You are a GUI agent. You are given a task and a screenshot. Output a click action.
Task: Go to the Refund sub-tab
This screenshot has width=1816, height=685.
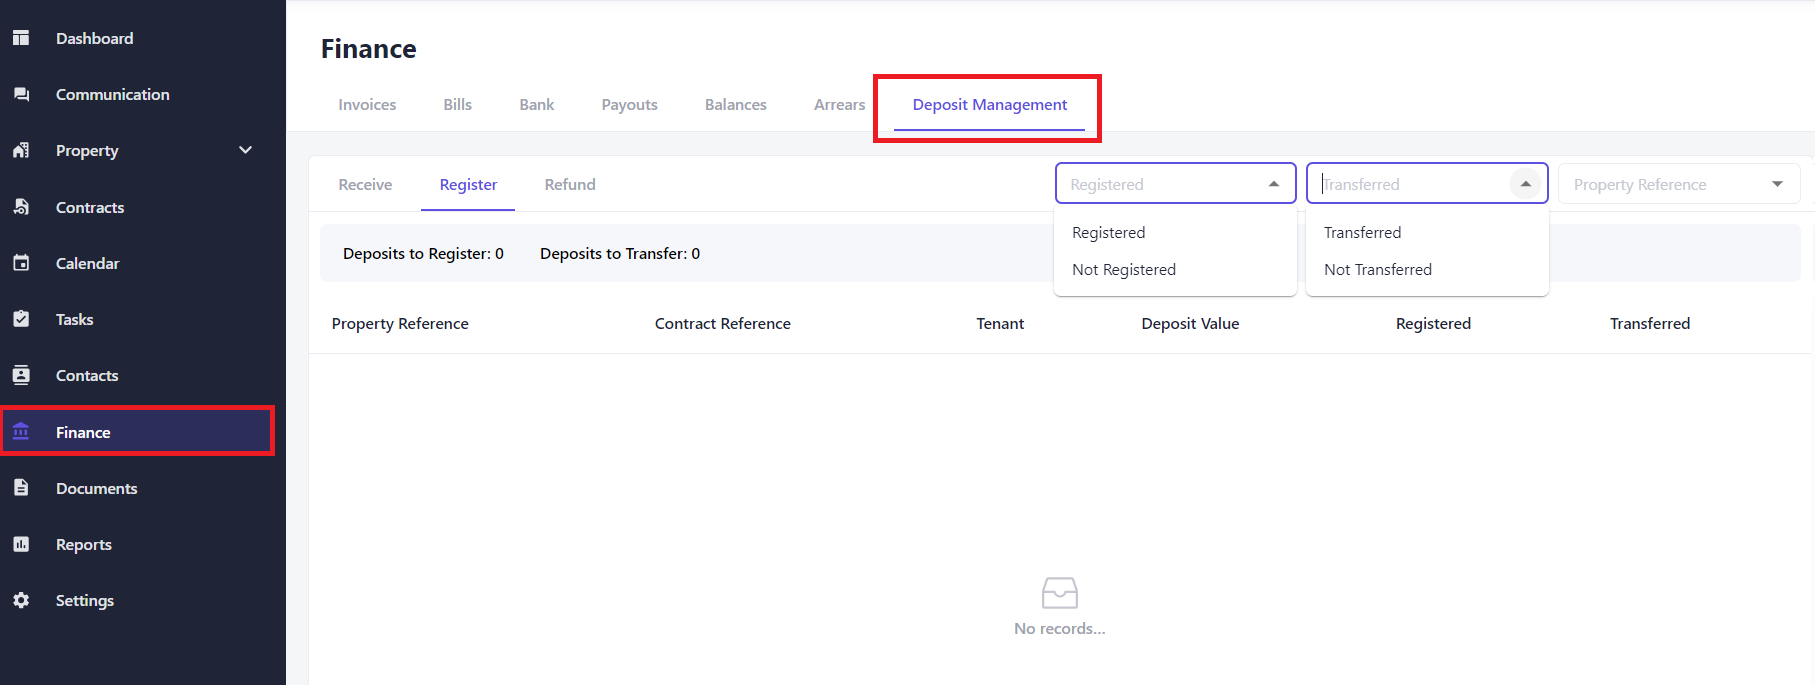coord(570,185)
